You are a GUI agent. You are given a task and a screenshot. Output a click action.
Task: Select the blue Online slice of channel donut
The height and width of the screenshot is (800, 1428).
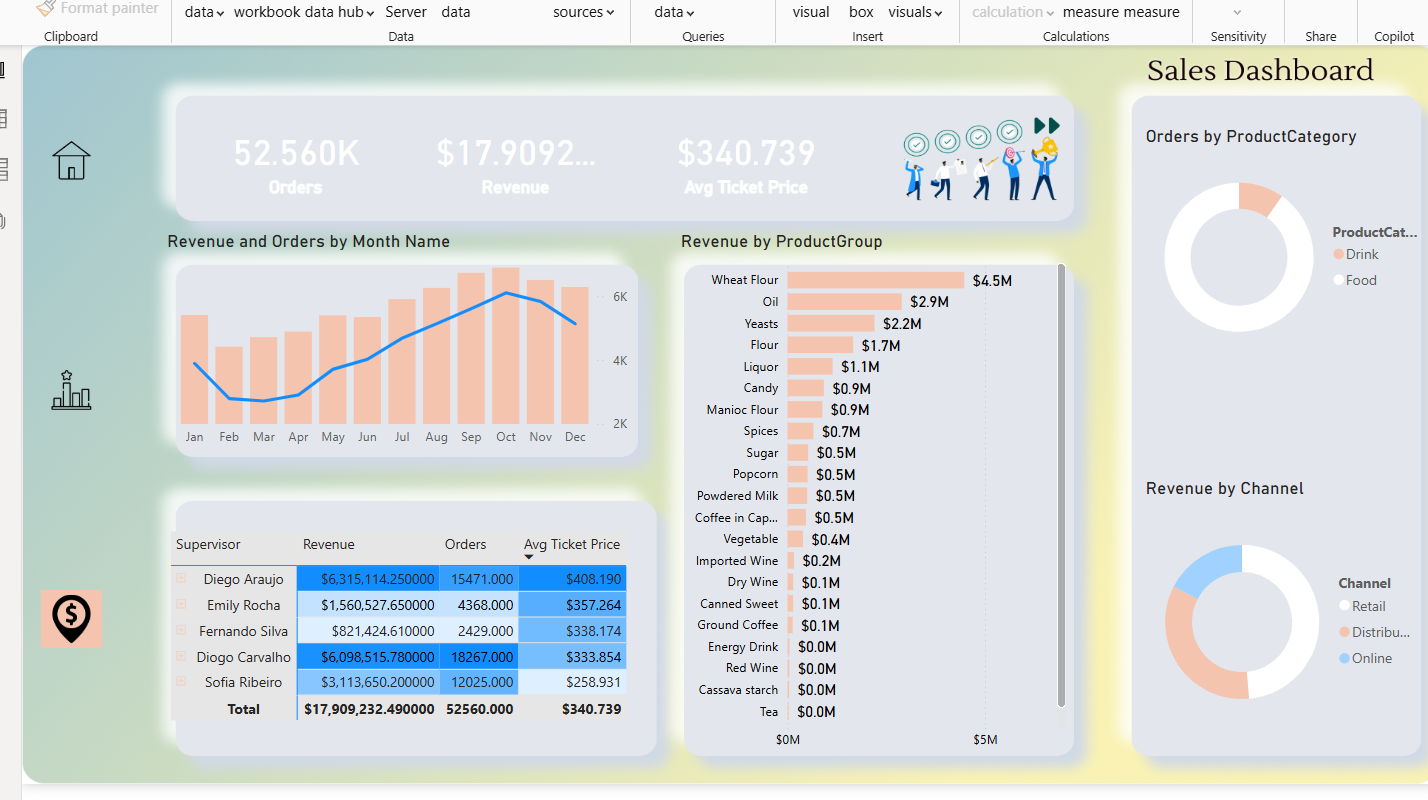[x=1211, y=571]
